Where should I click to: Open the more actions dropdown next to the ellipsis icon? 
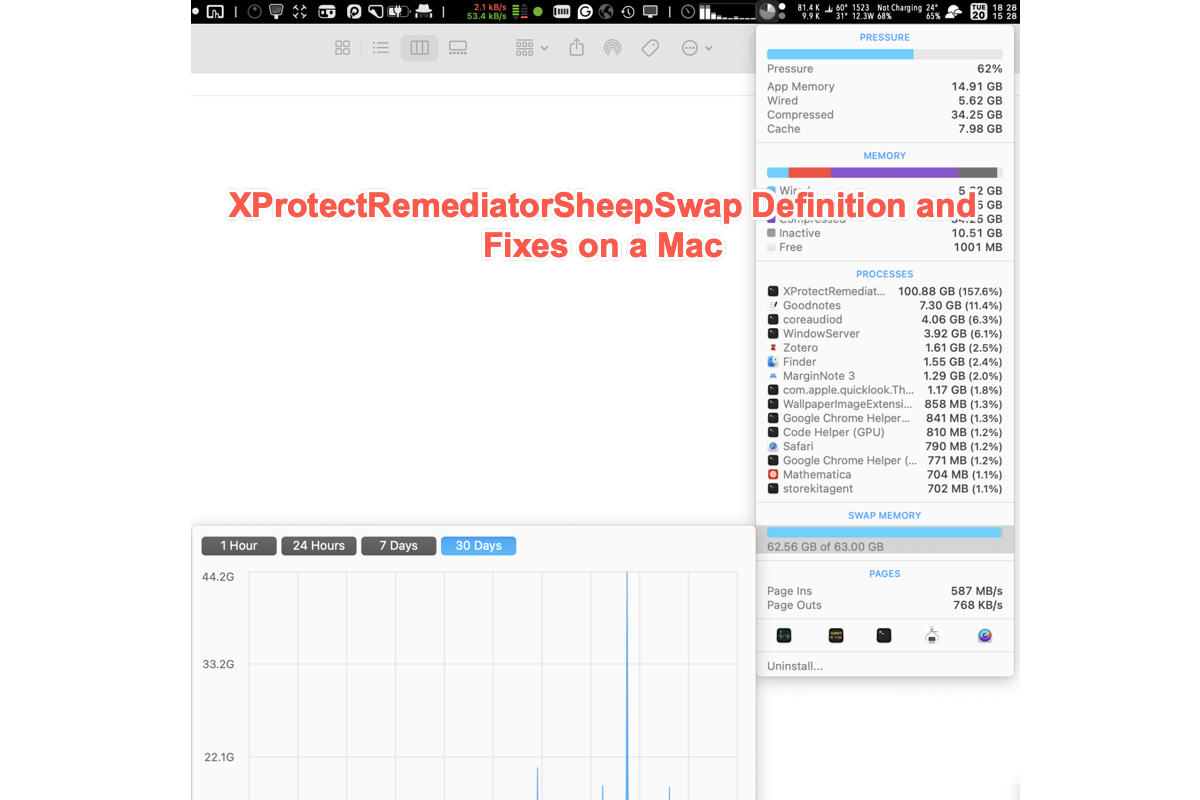click(697, 47)
